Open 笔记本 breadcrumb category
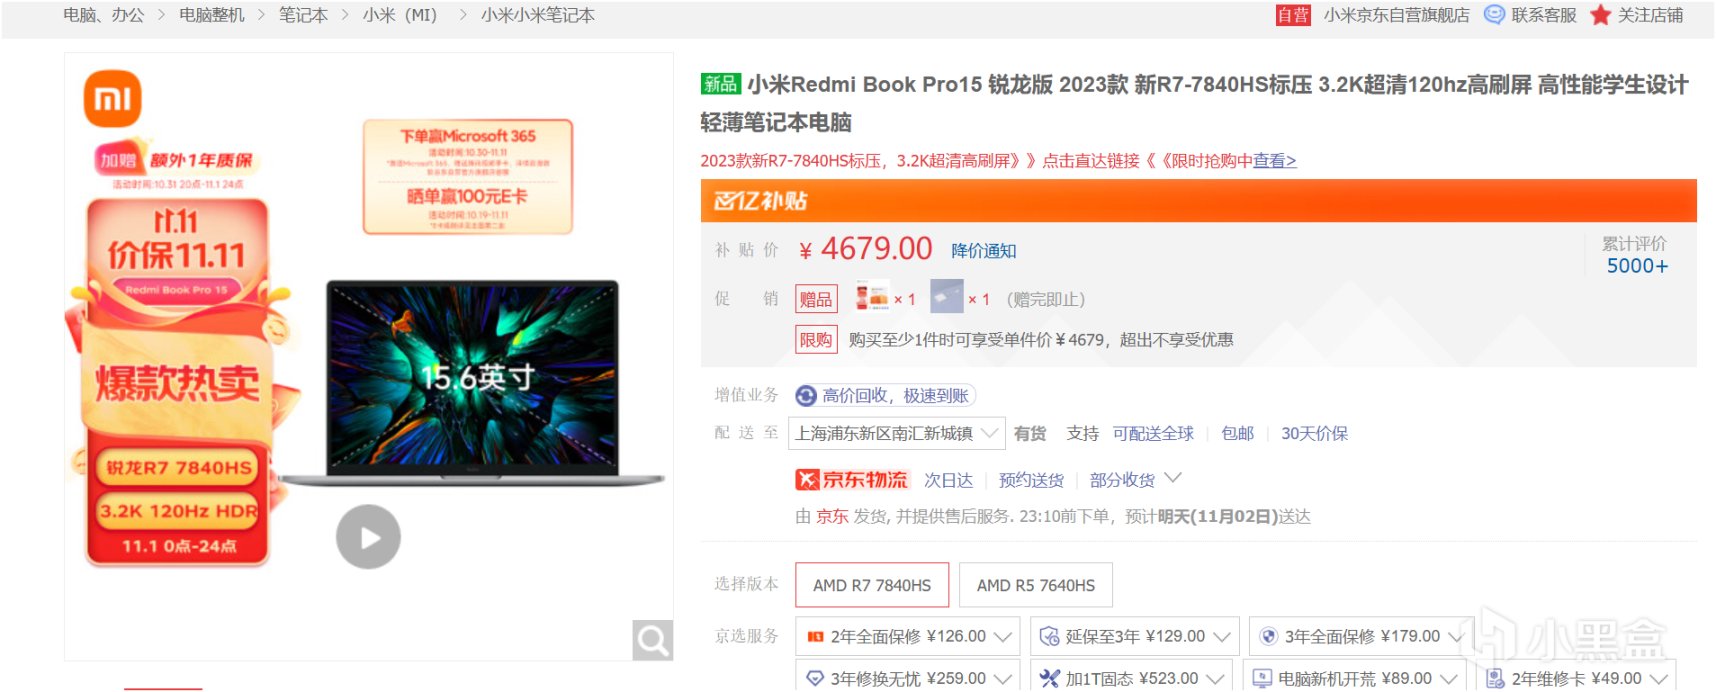 point(303,15)
